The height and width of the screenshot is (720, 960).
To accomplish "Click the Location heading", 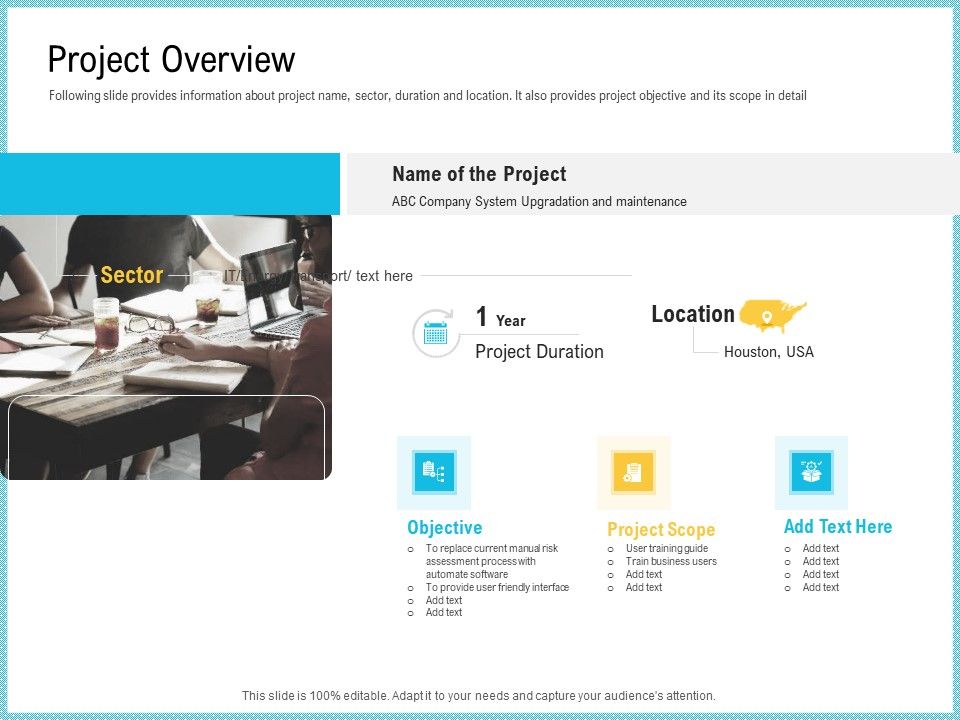I will pyautogui.click(x=692, y=314).
